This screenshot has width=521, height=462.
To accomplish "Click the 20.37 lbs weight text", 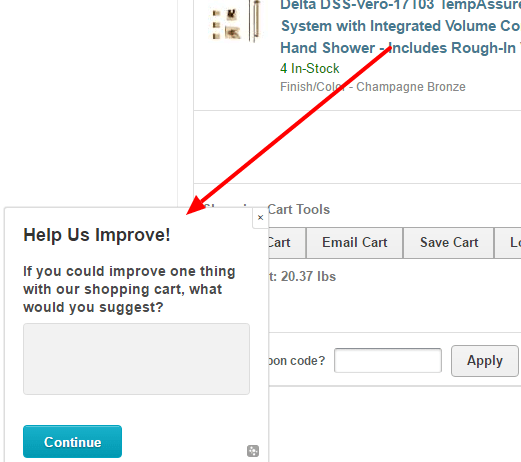I will coord(308,277).
